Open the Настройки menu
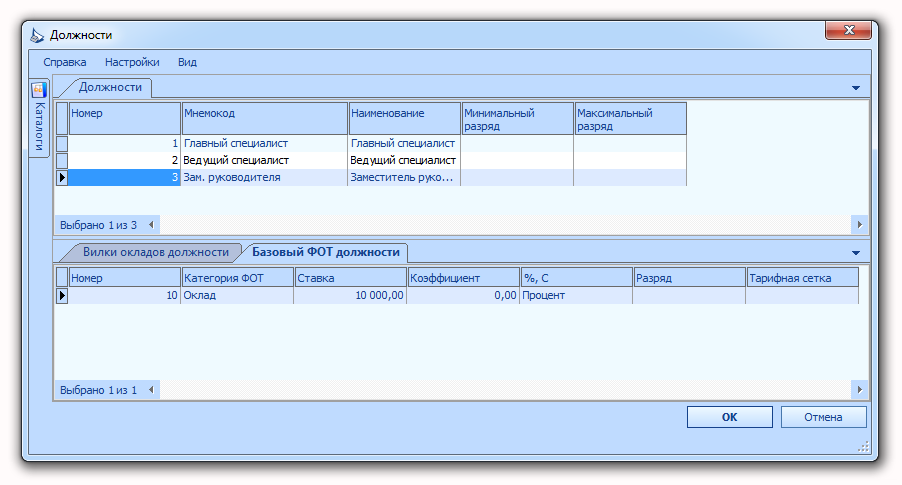This screenshot has width=902, height=485. [x=132, y=62]
